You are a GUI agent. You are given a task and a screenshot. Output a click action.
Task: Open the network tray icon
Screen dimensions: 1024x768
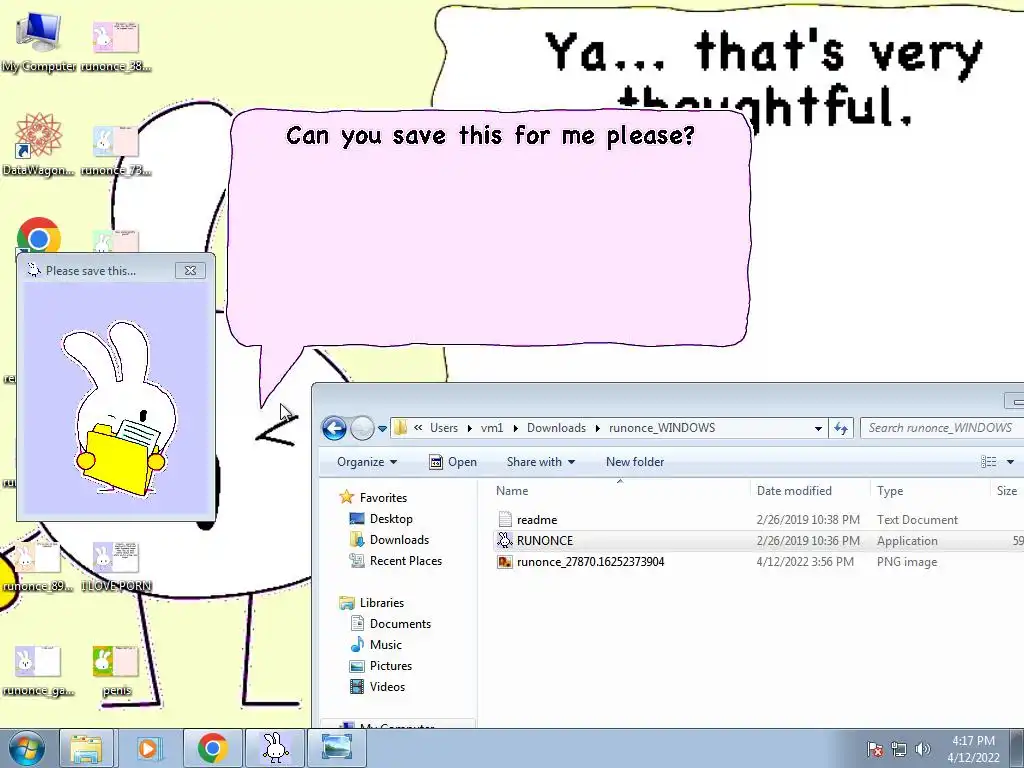pyautogui.click(x=899, y=749)
